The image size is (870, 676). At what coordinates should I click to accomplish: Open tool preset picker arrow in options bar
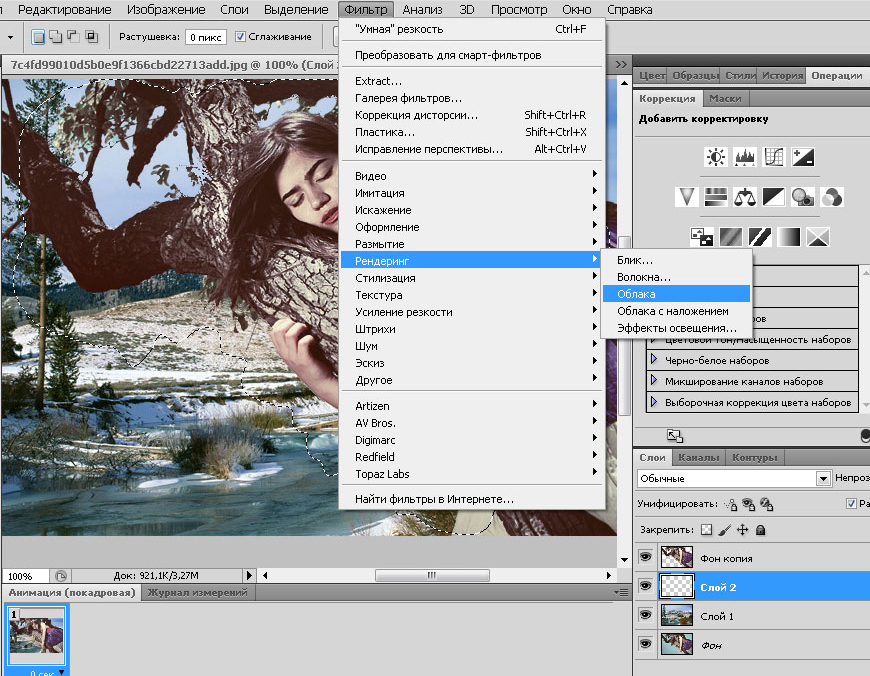(x=11, y=38)
